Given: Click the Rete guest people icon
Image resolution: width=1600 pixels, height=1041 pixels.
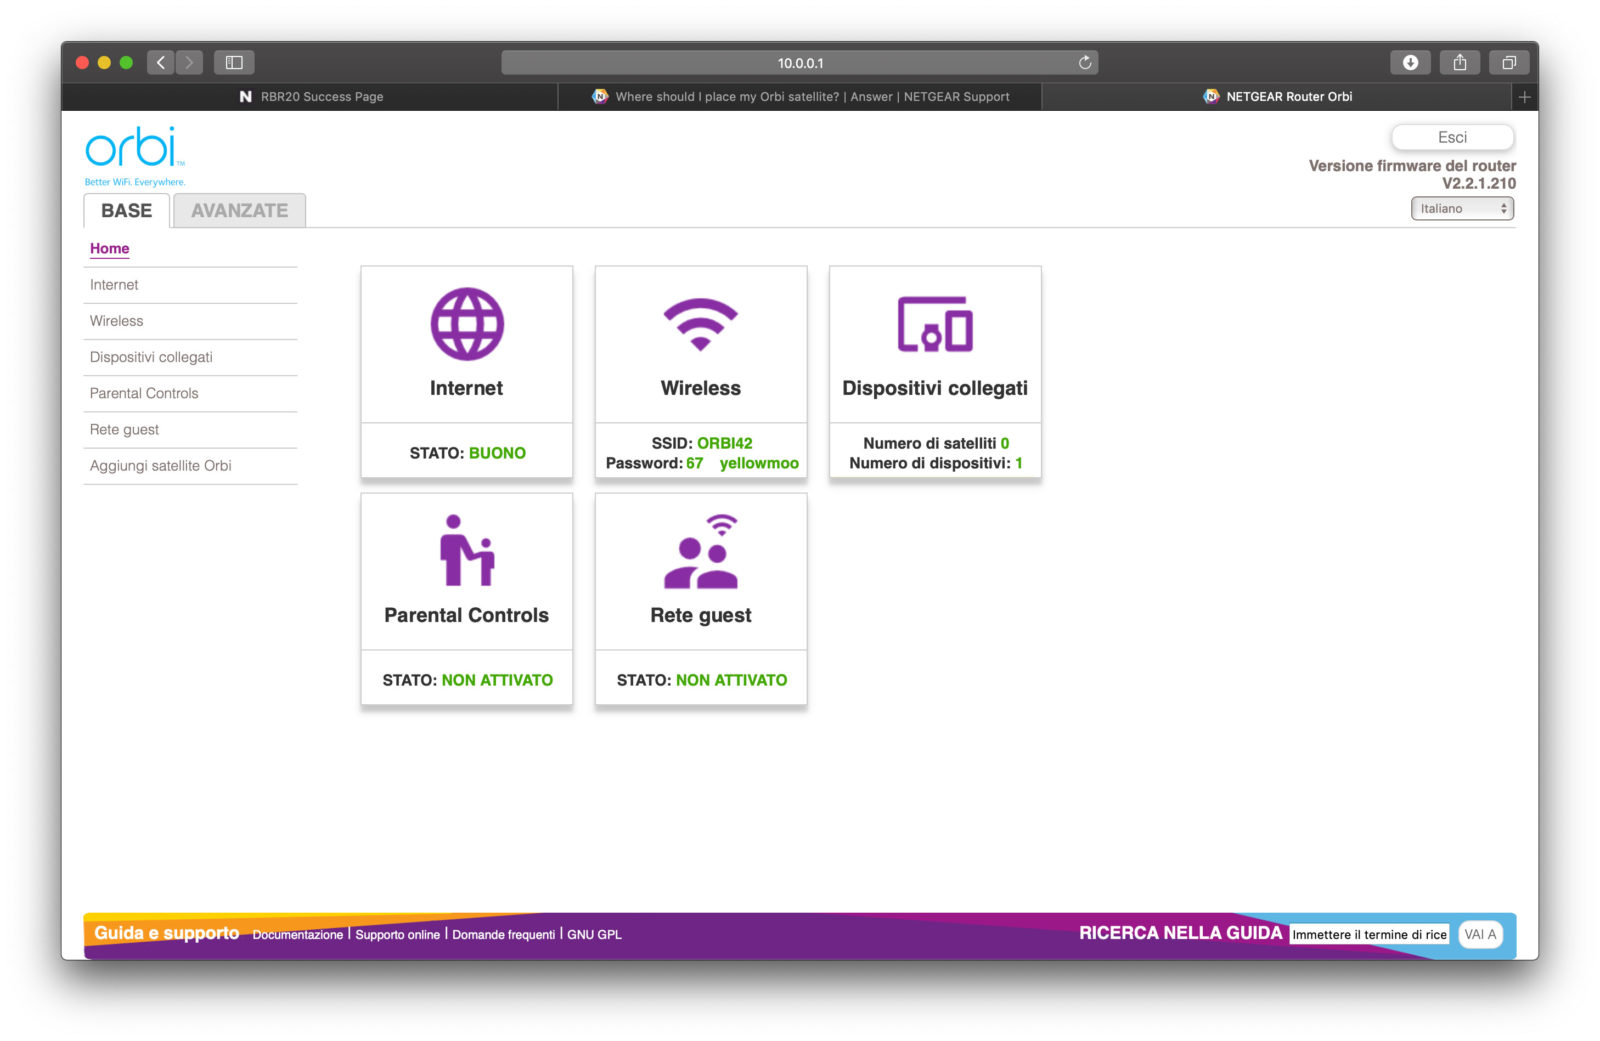Looking at the screenshot, I should click(701, 551).
